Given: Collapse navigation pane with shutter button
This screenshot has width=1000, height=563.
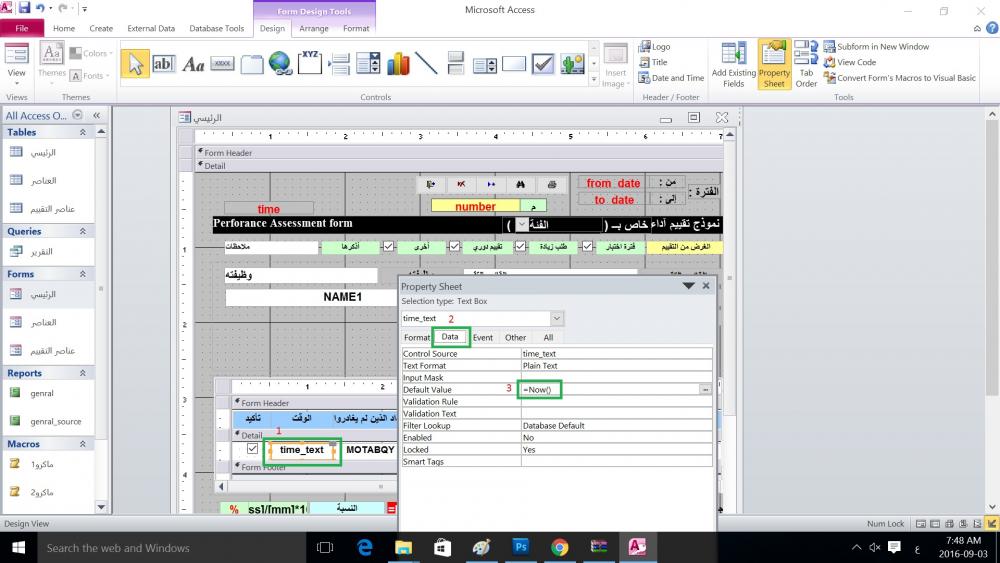Looking at the screenshot, I should click(x=97, y=115).
